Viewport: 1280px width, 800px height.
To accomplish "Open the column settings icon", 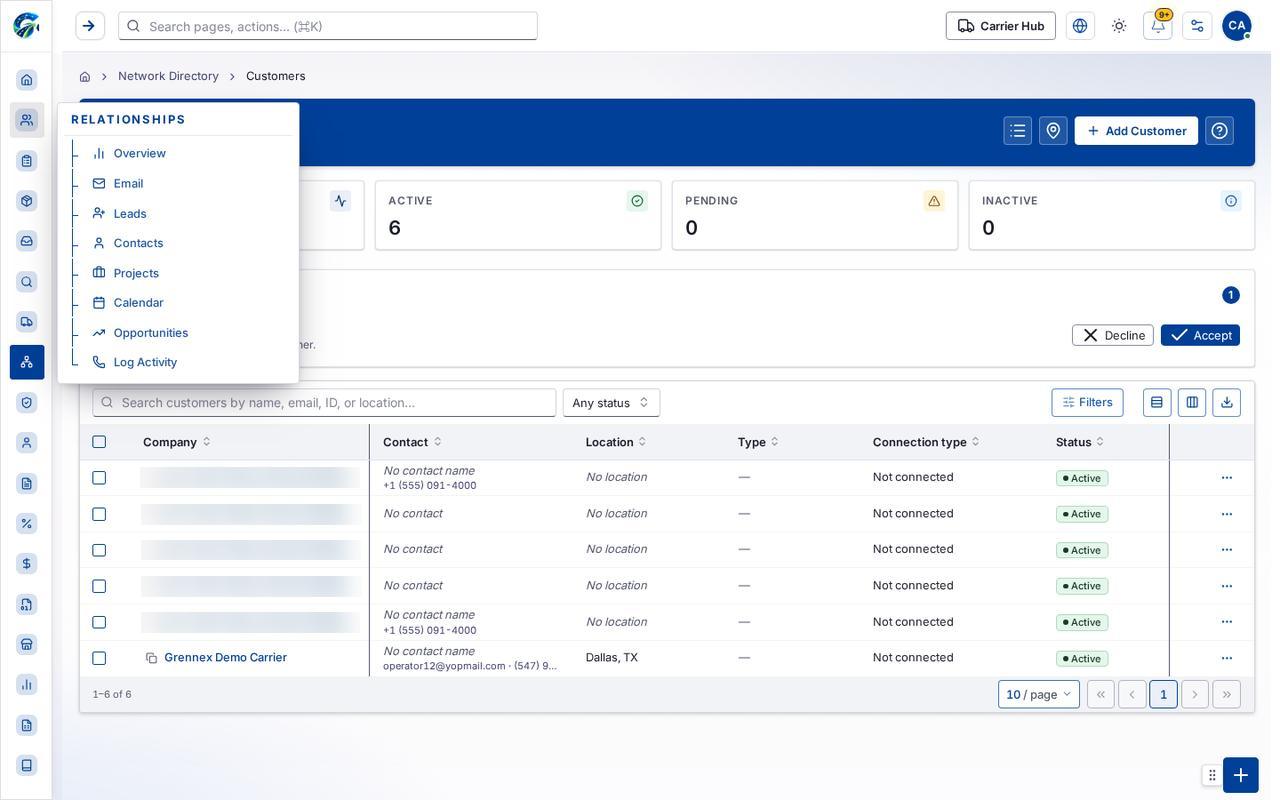I will click(x=1192, y=403).
